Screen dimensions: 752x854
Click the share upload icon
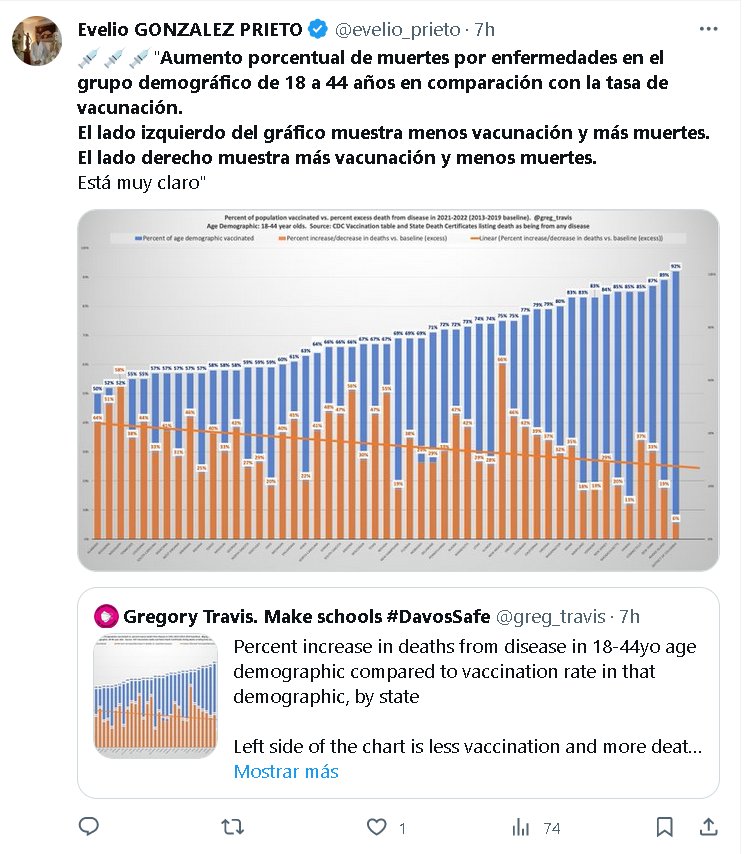[x=708, y=827]
